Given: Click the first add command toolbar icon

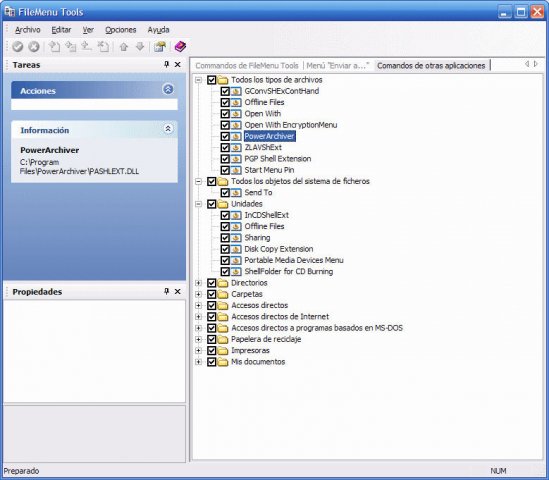Looking at the screenshot, I should coord(54,47).
